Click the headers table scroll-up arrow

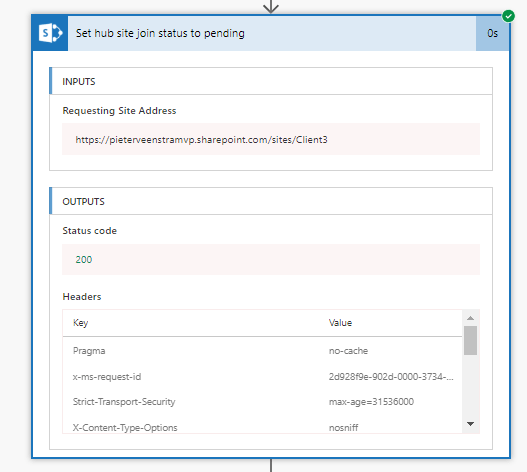[x=471, y=318]
